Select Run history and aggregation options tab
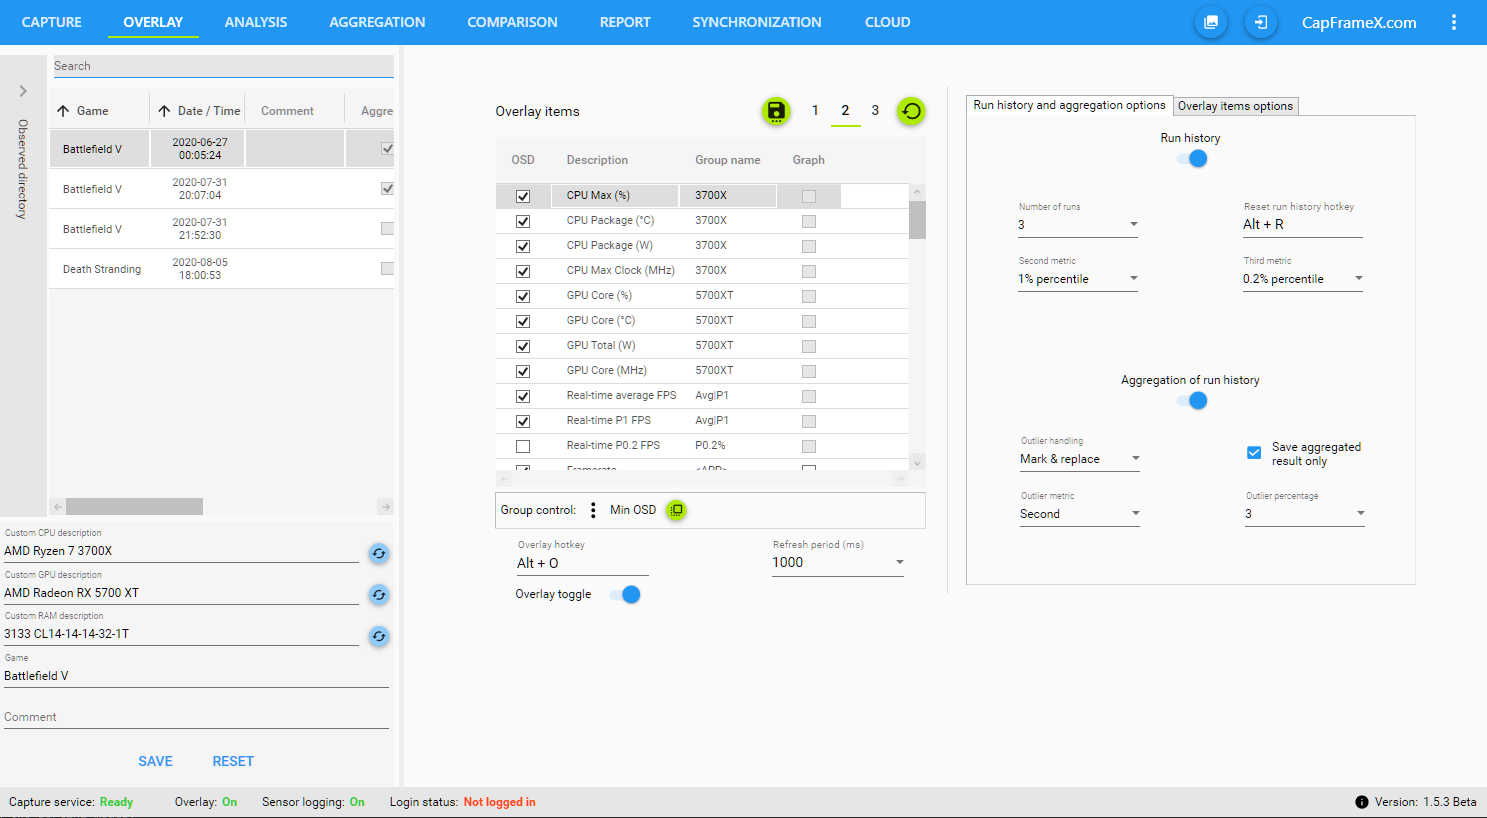The width and height of the screenshot is (1487, 818). pyautogui.click(x=1070, y=105)
